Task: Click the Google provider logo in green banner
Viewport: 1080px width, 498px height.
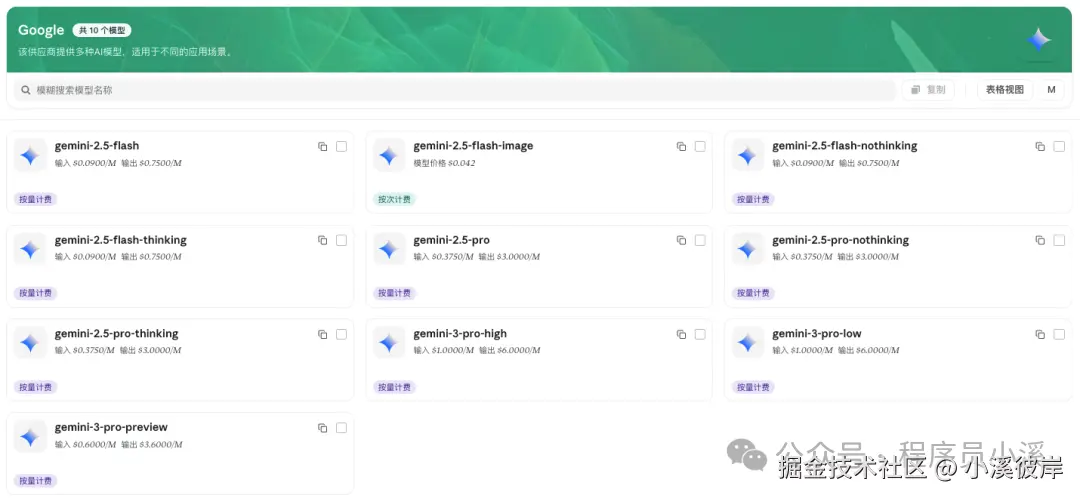Action: (1039, 40)
